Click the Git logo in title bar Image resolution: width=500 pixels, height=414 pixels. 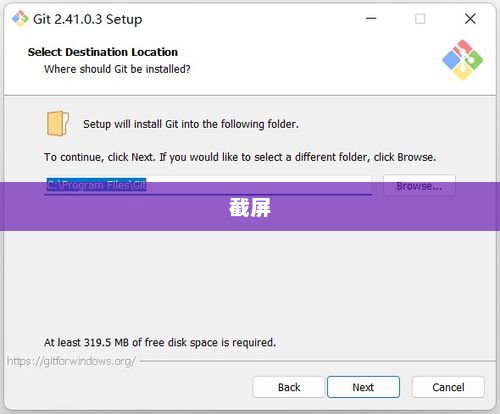20,19
